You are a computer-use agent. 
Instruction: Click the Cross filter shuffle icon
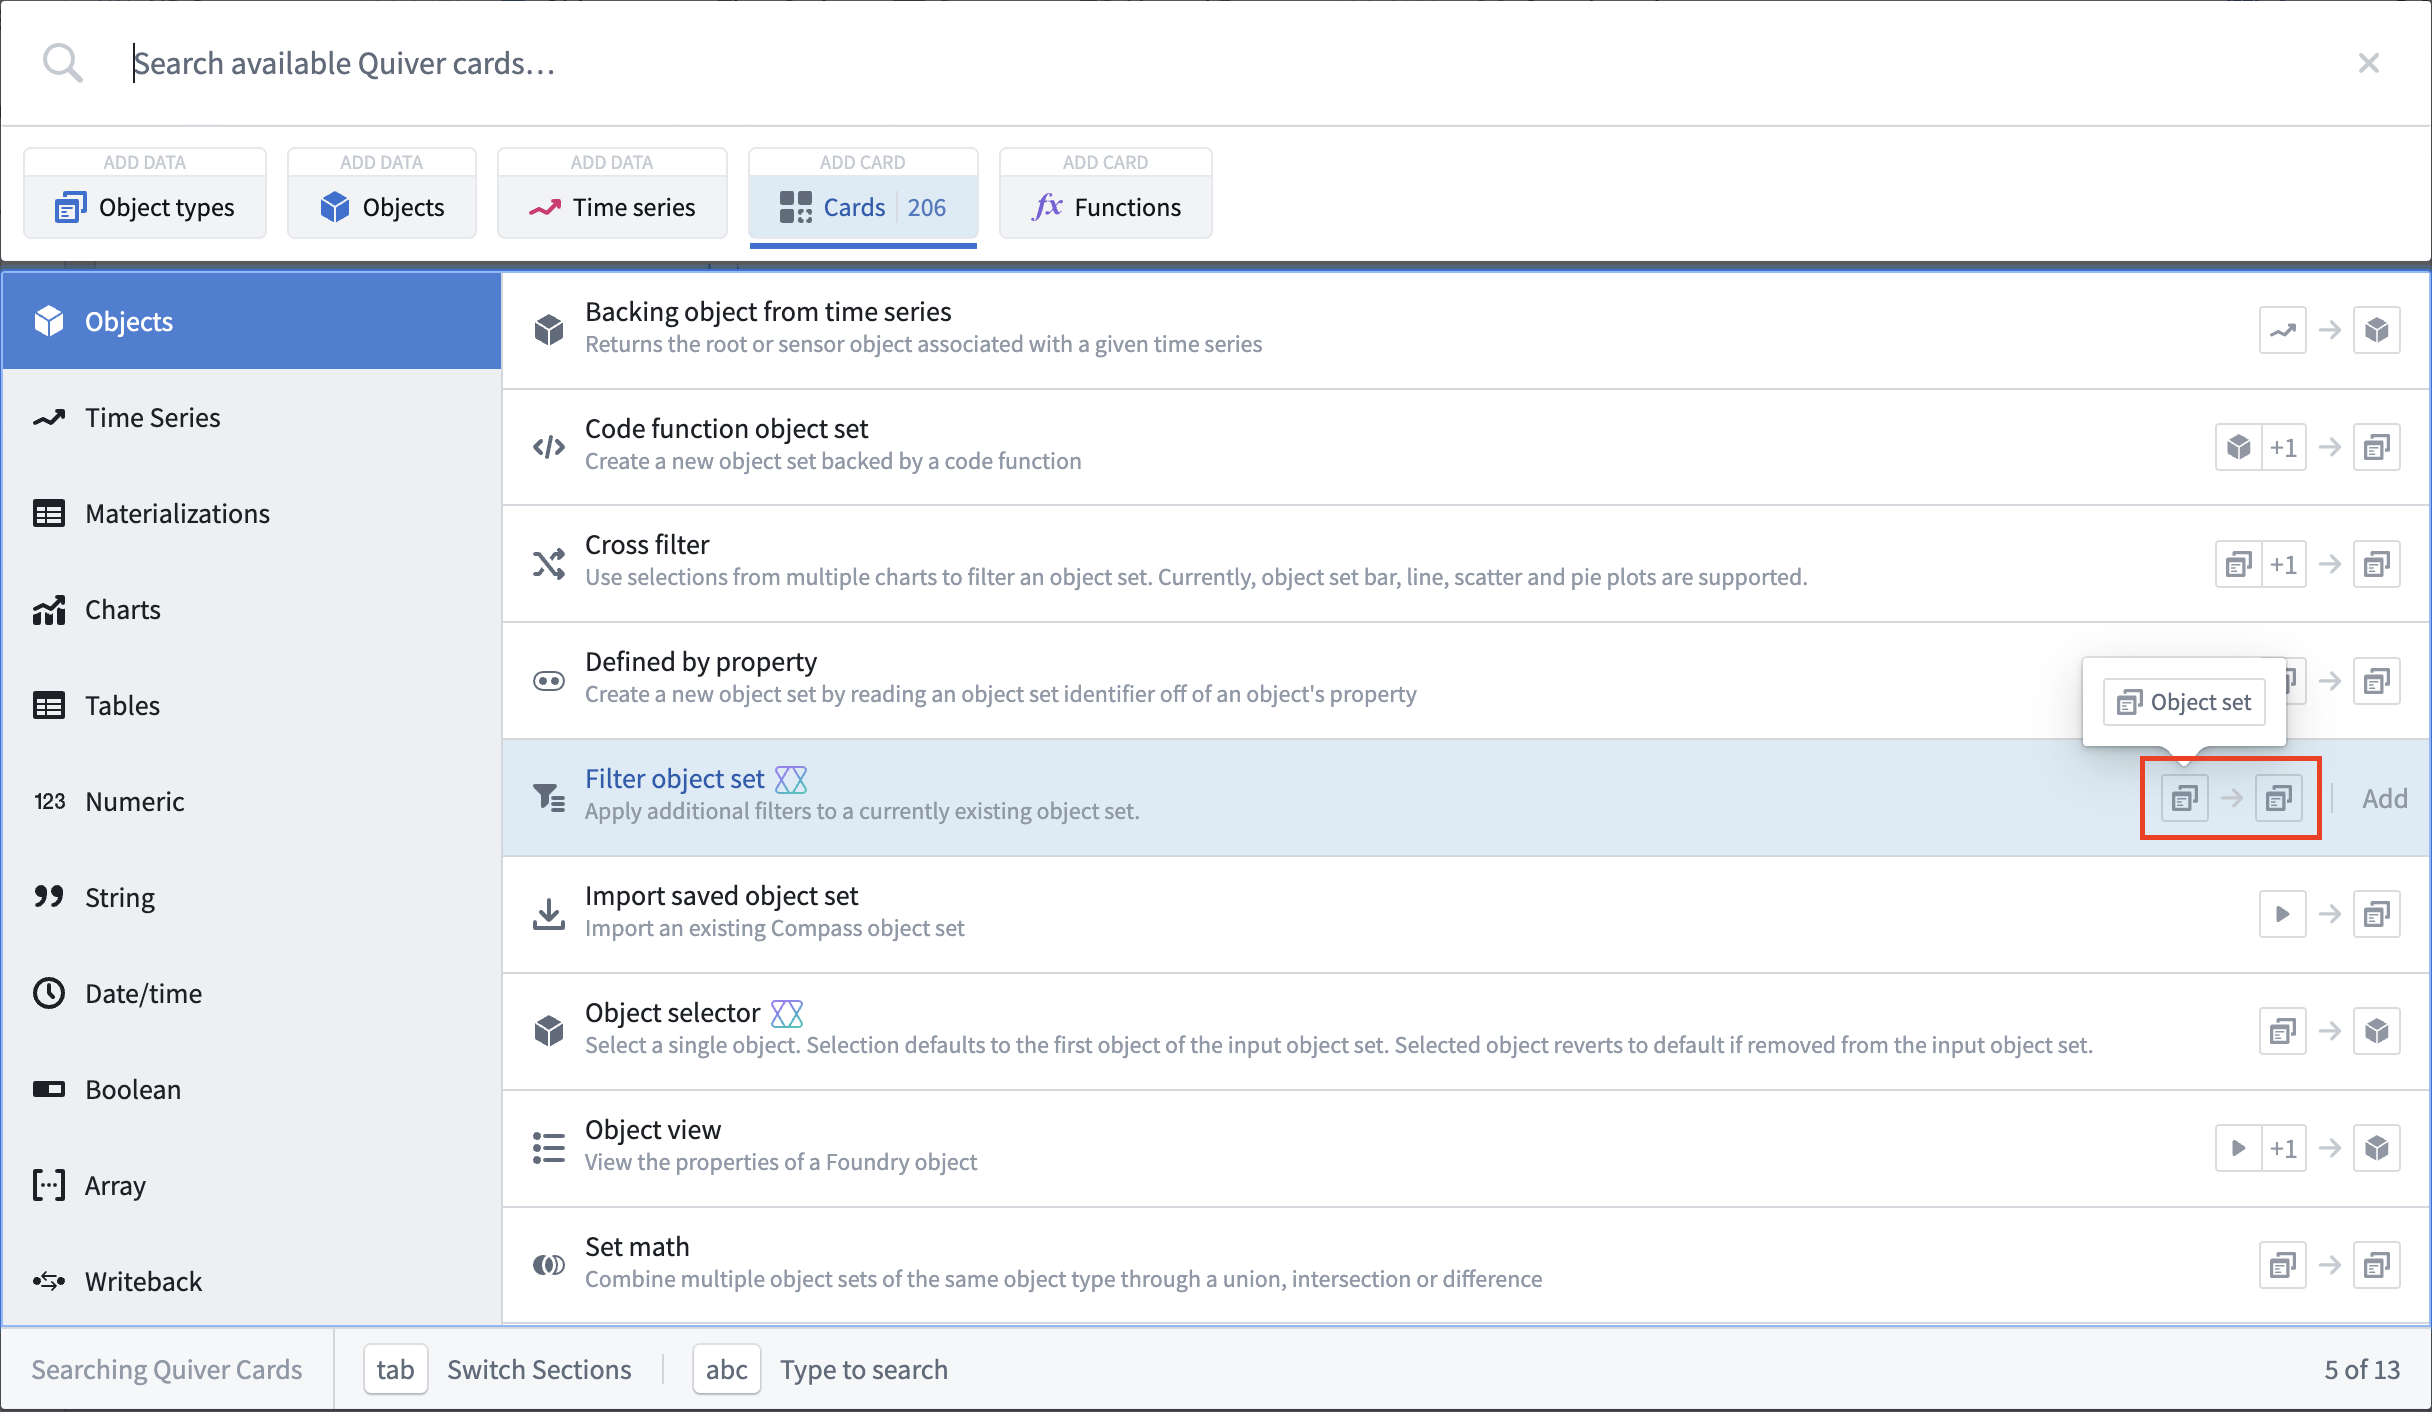click(549, 563)
